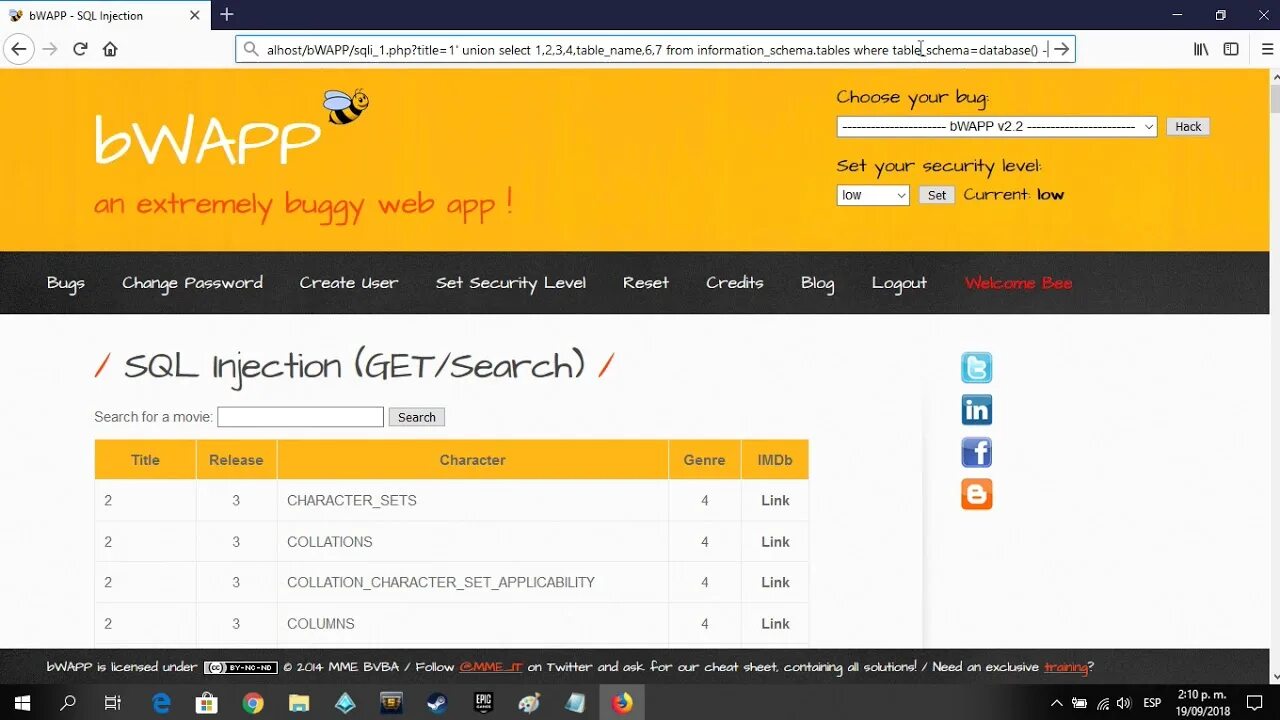This screenshot has width=1280, height=720.
Task: Open the Link for COLLATION_CHARACTER_SET_APPLICABILITY row
Action: (x=775, y=582)
